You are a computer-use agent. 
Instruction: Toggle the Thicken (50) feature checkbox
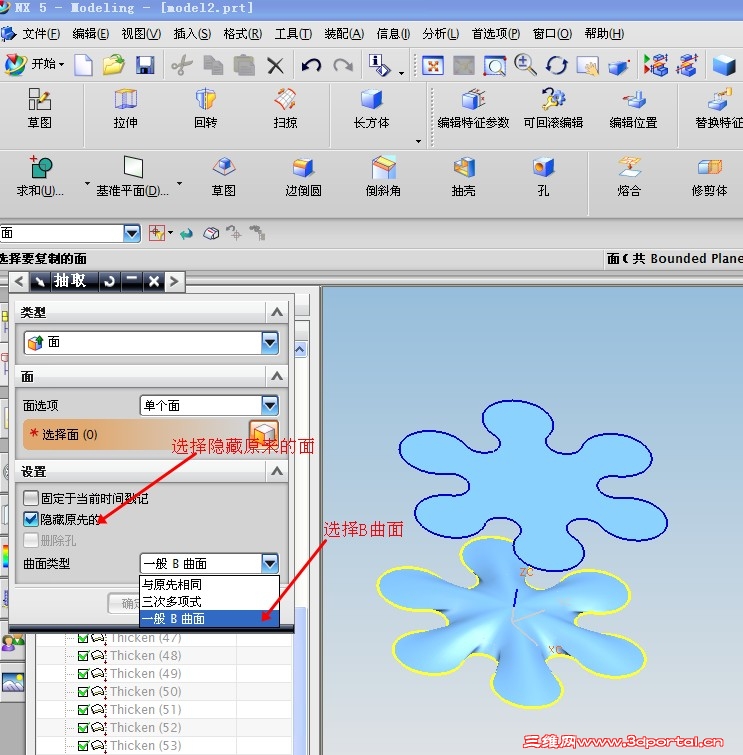tap(83, 691)
